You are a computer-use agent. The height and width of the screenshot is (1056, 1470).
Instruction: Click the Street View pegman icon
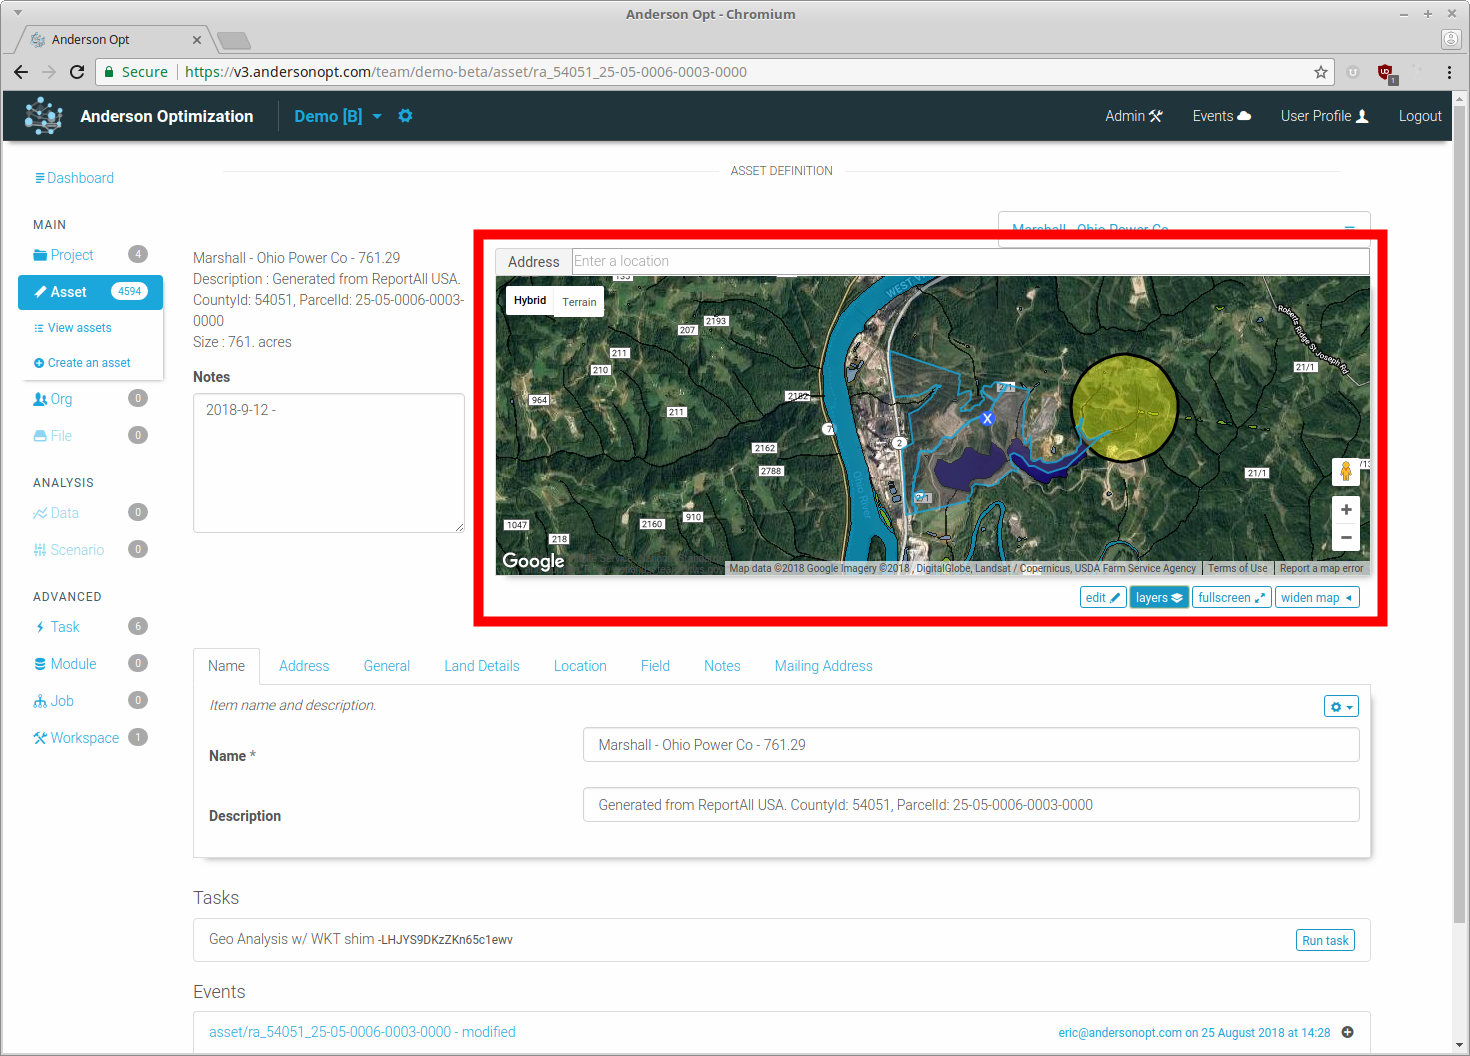click(1346, 471)
